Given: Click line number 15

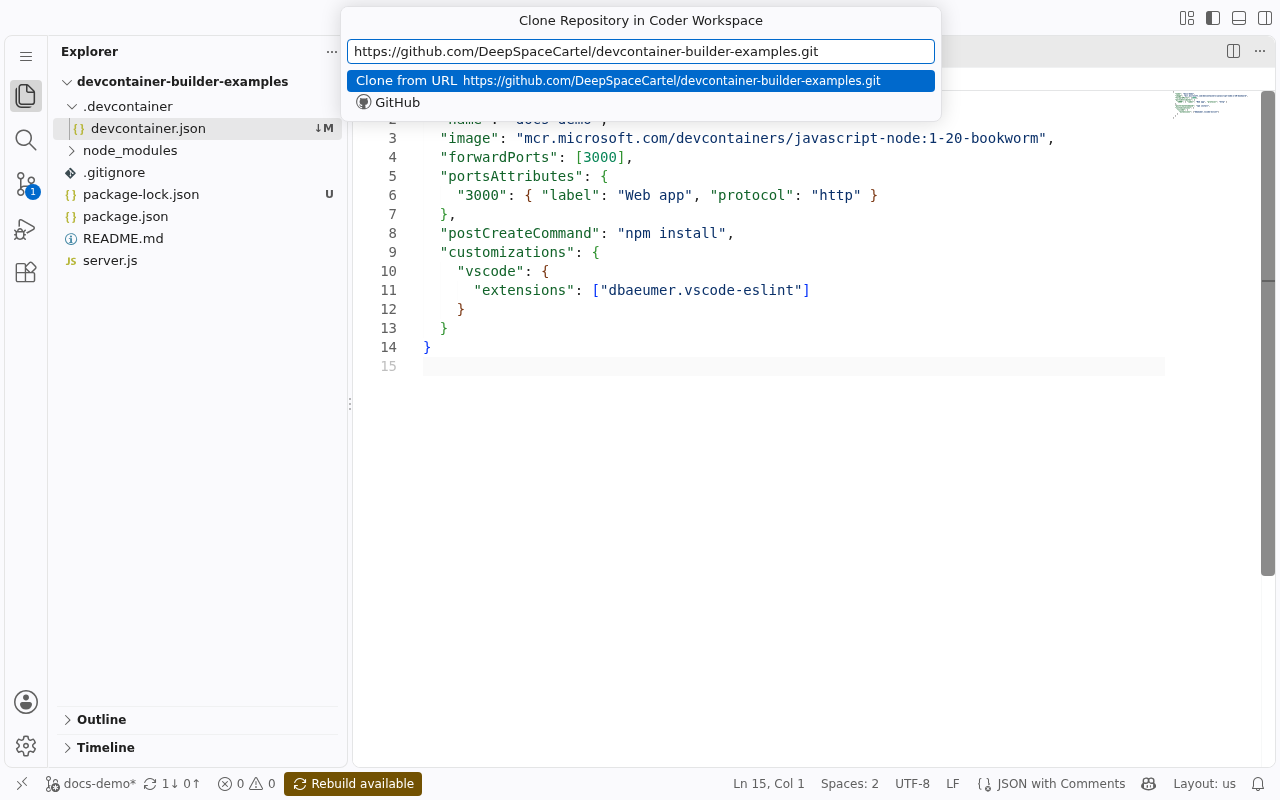Looking at the screenshot, I should coord(388,366).
